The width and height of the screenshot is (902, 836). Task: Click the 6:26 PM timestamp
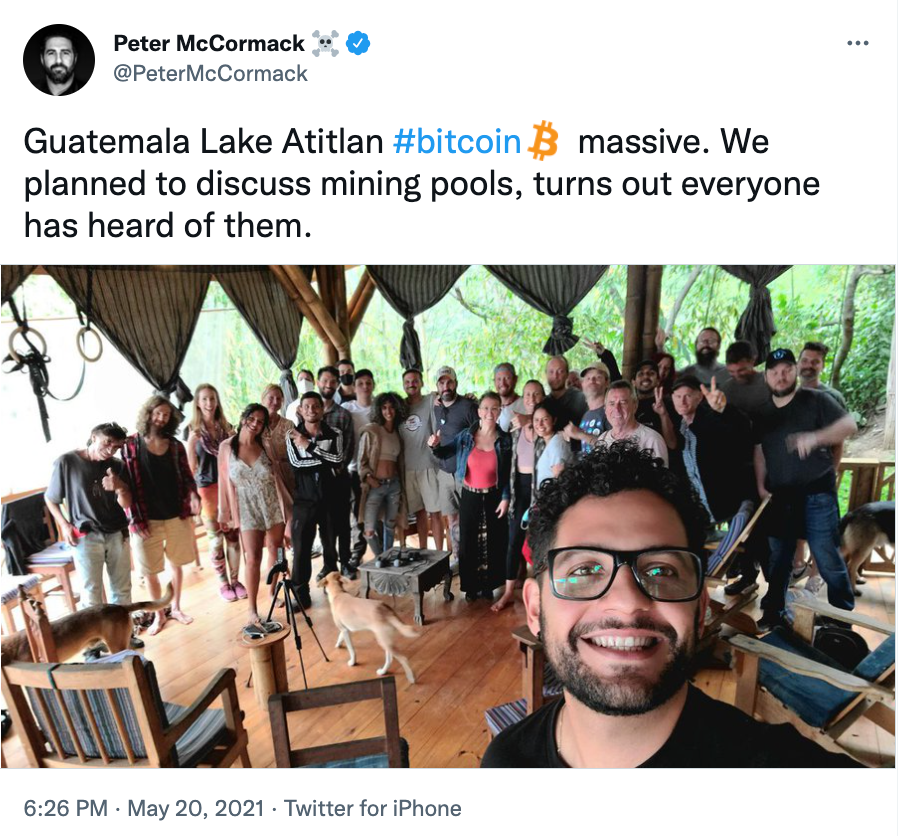point(66,808)
